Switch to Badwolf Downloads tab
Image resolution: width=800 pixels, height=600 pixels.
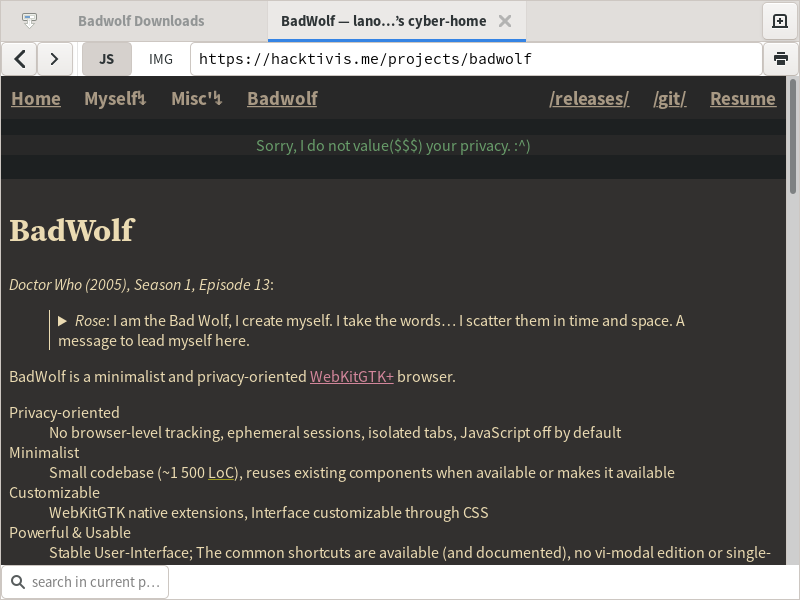click(x=140, y=21)
